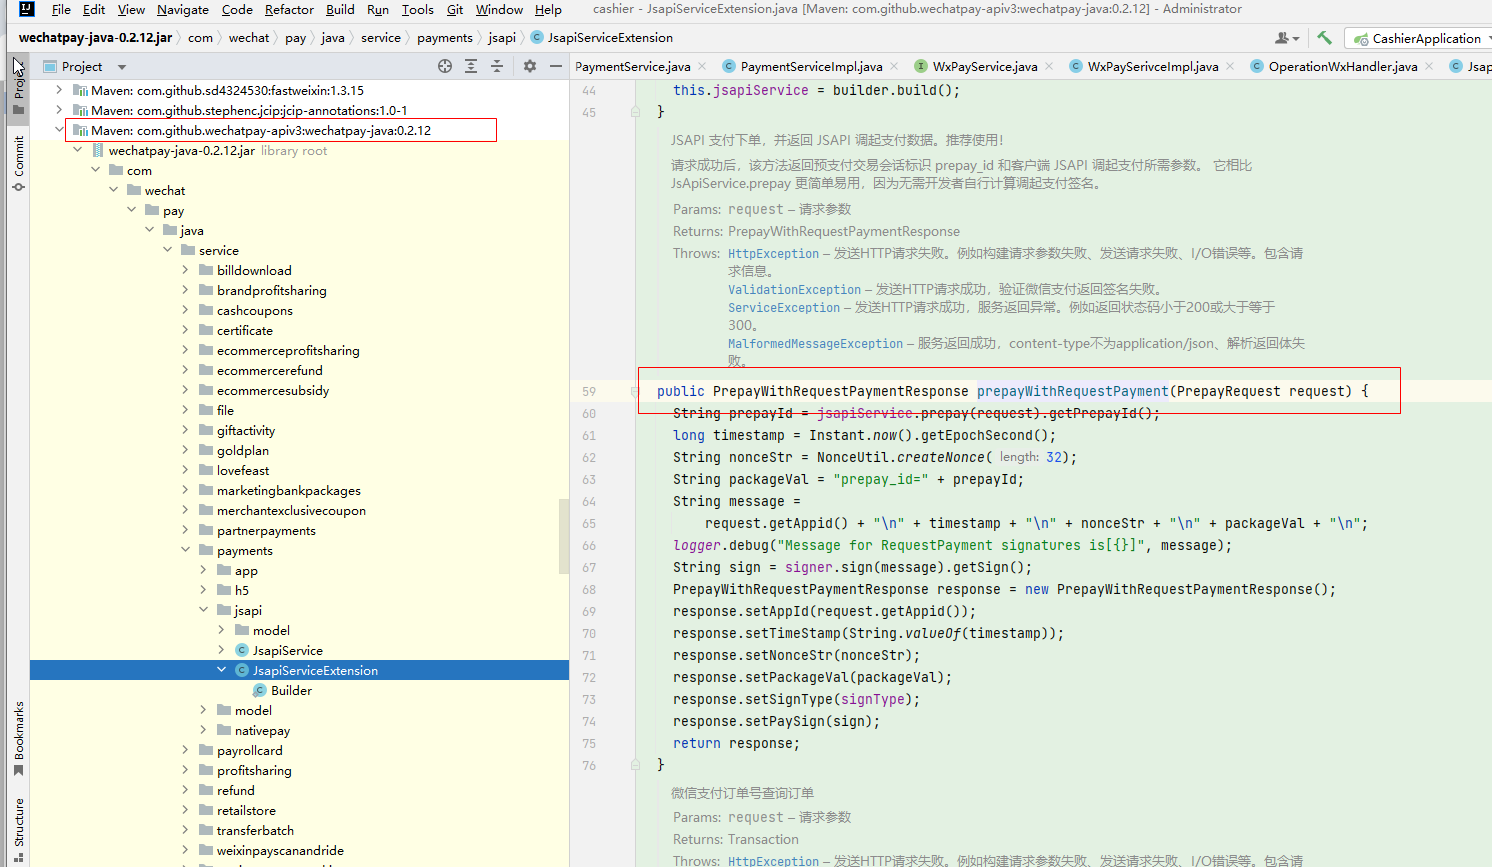
Task: Collapse the payments folder node
Action: point(186,550)
